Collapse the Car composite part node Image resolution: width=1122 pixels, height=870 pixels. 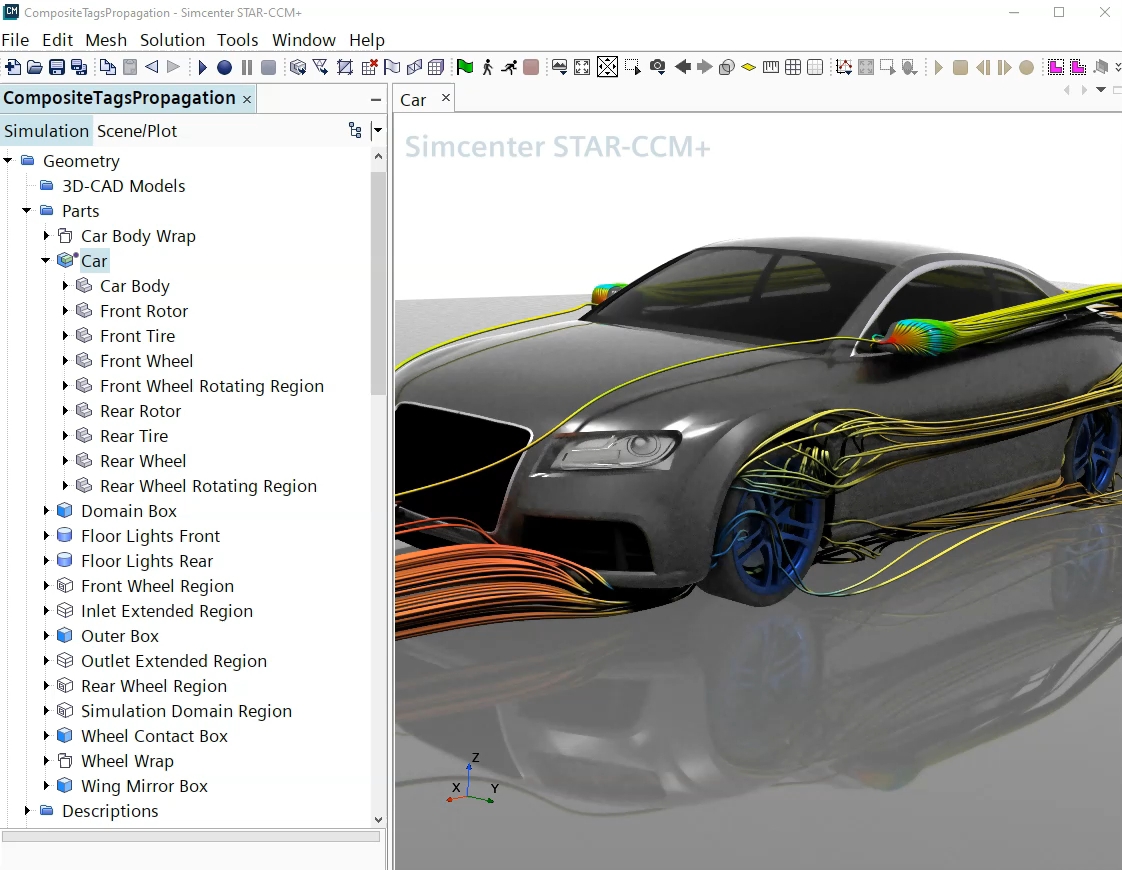(x=46, y=261)
